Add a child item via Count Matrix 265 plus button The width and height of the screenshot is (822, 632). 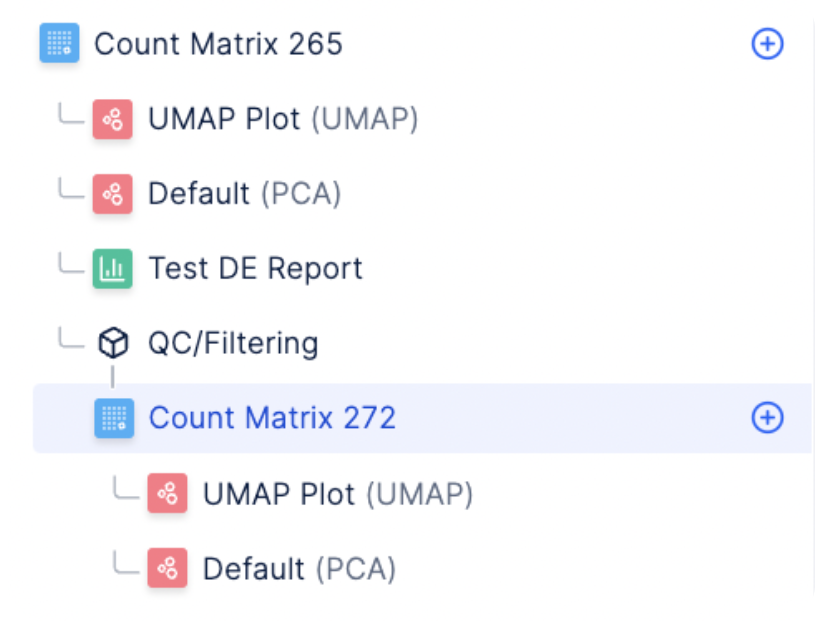click(x=767, y=43)
